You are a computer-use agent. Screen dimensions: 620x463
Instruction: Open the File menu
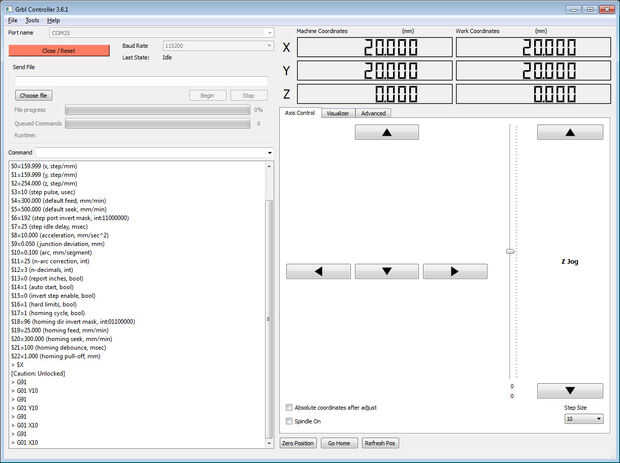pos(13,21)
